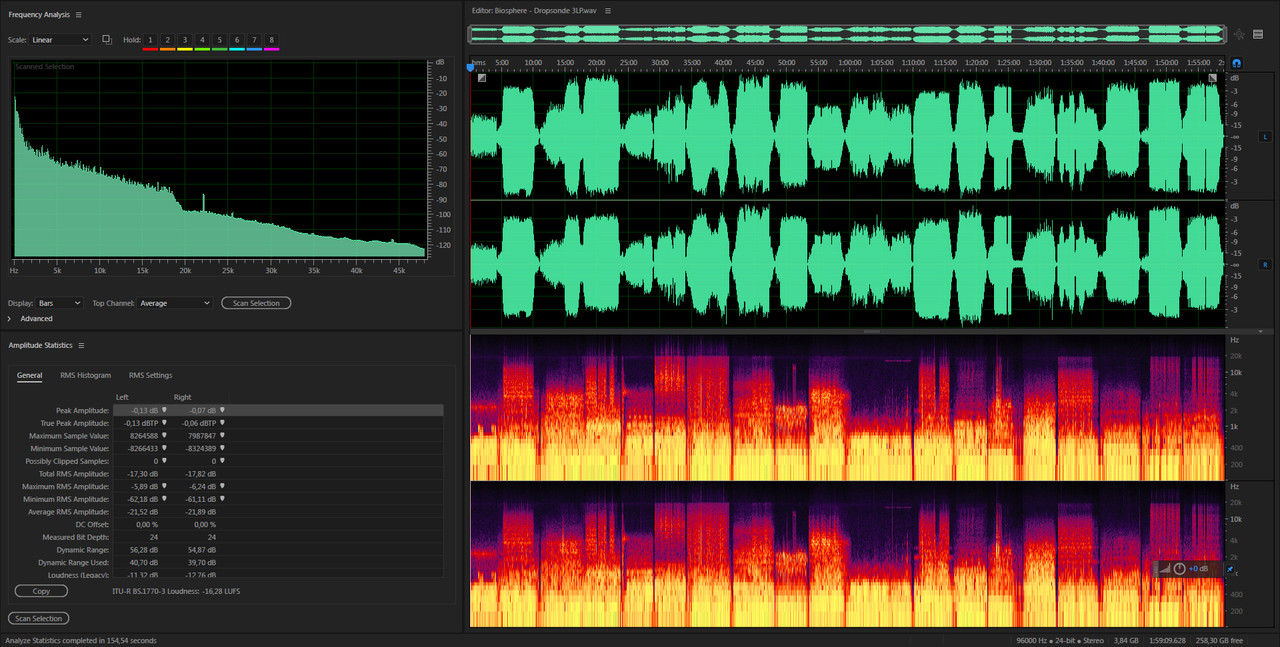Click the 1:59:09.628 duration in status bar
This screenshot has height=647, width=1280.
click(x=1168, y=640)
